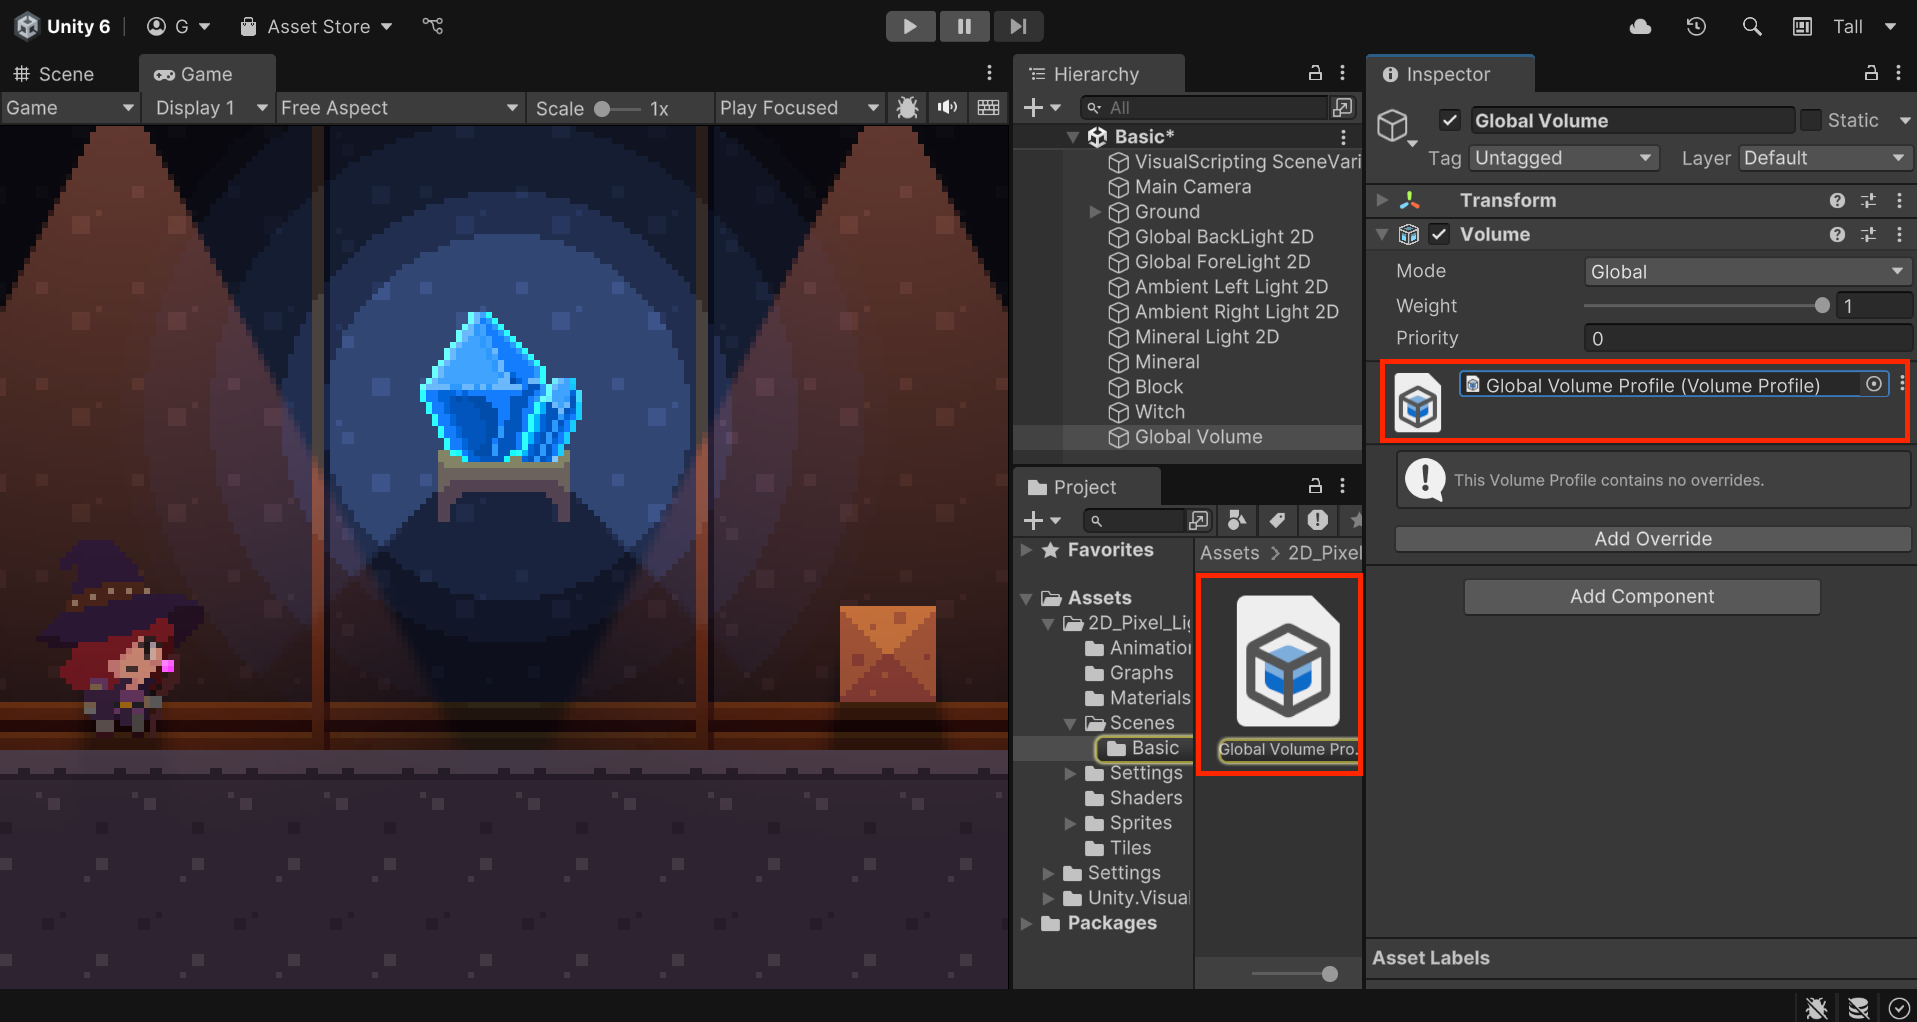Mute audio in Game view
This screenshot has width=1917, height=1022.
tap(947, 108)
